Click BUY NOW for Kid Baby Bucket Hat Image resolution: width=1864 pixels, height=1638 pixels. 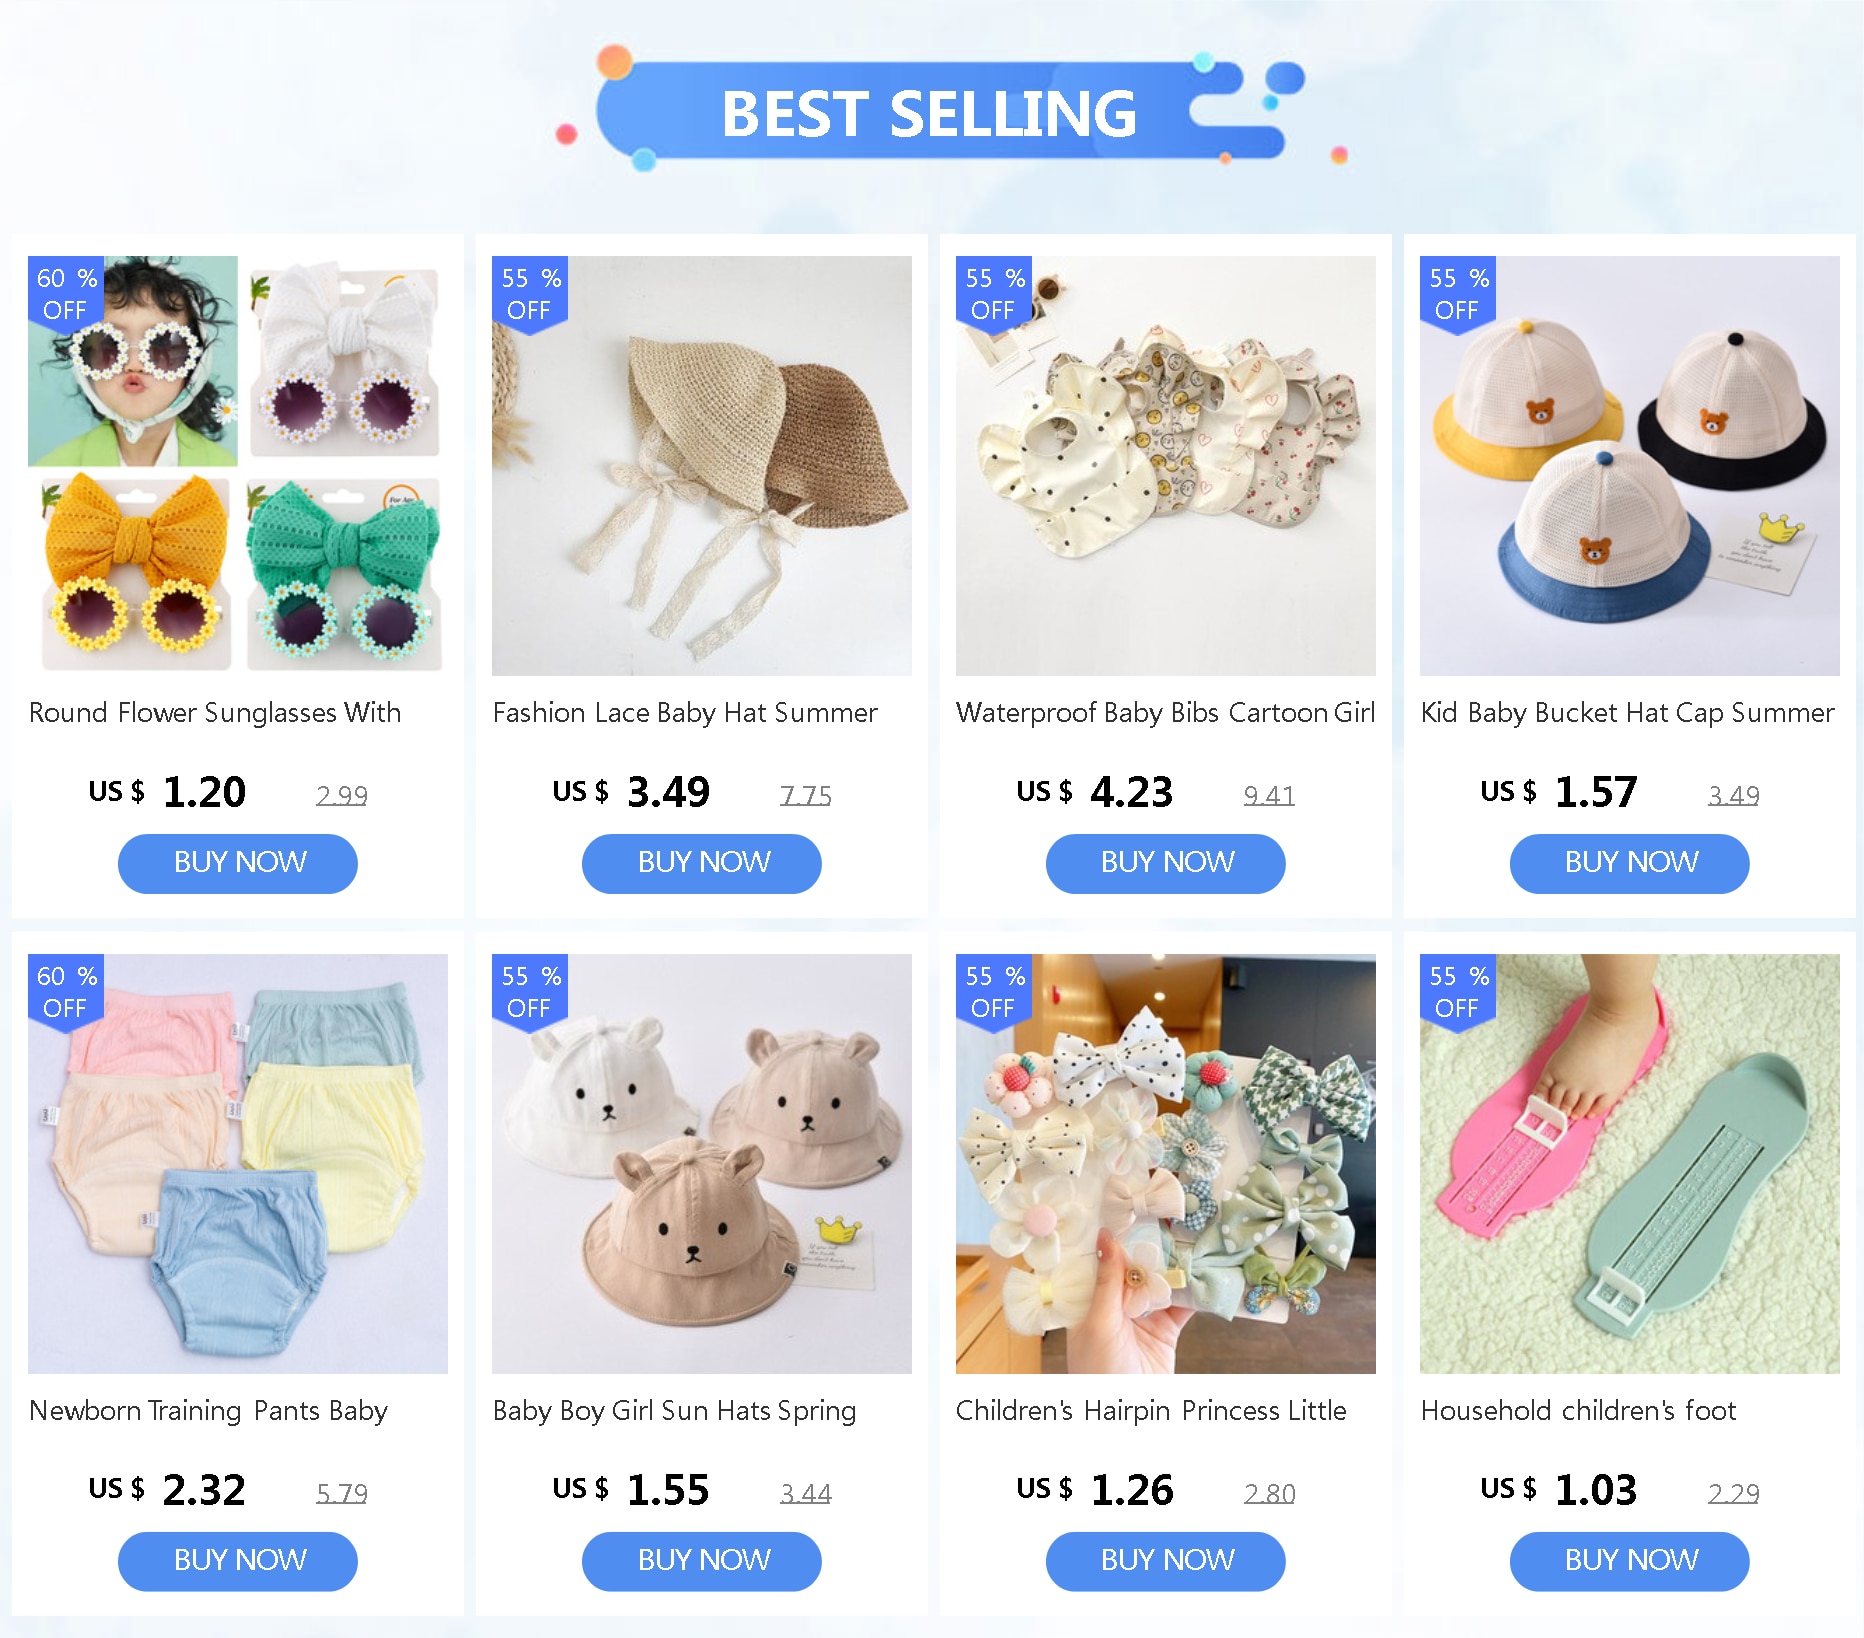(x=1630, y=863)
